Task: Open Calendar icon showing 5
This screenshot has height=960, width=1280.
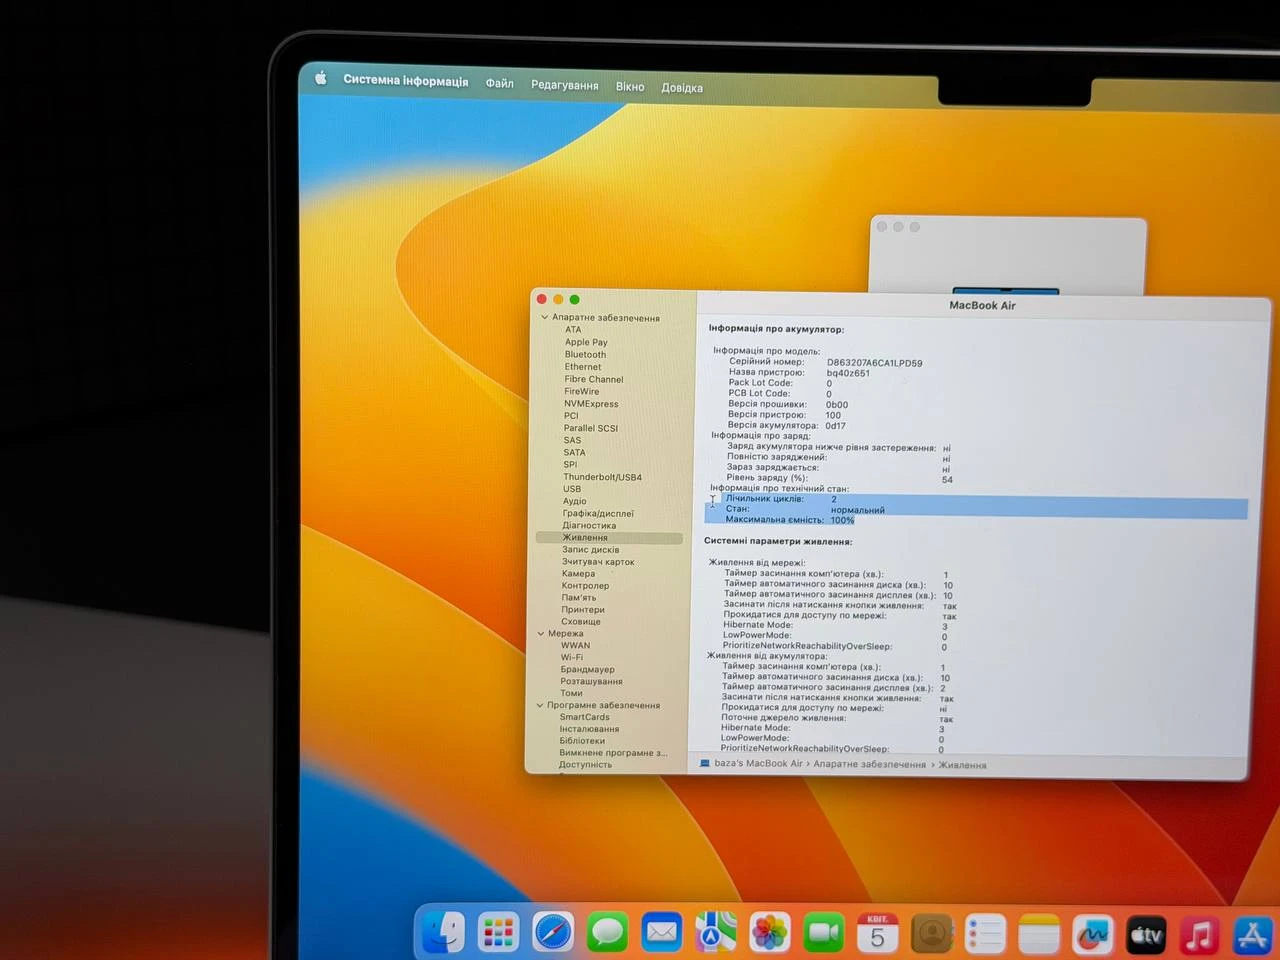Action: [877, 933]
